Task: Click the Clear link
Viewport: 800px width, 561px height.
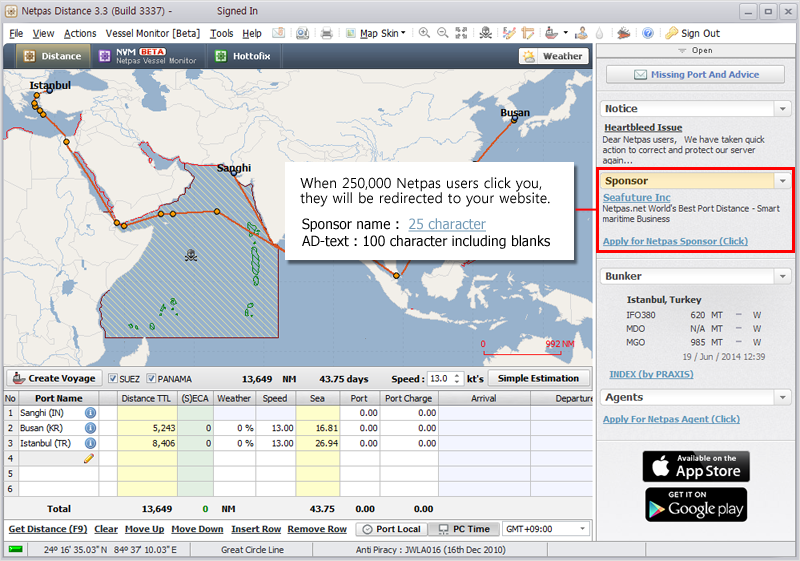Action: pyautogui.click(x=106, y=529)
